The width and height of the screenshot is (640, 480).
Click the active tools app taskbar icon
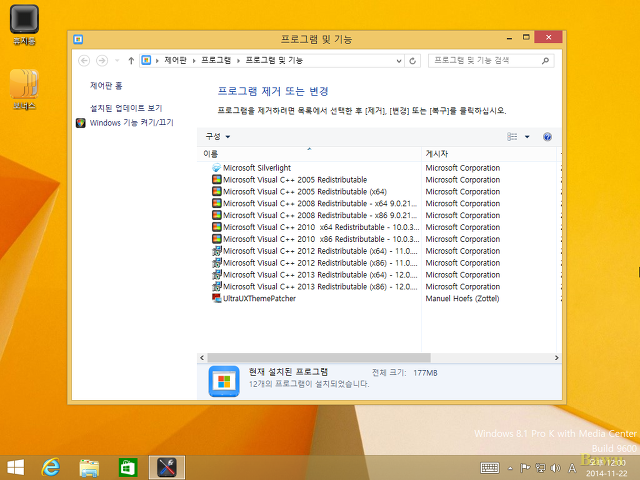point(167,468)
